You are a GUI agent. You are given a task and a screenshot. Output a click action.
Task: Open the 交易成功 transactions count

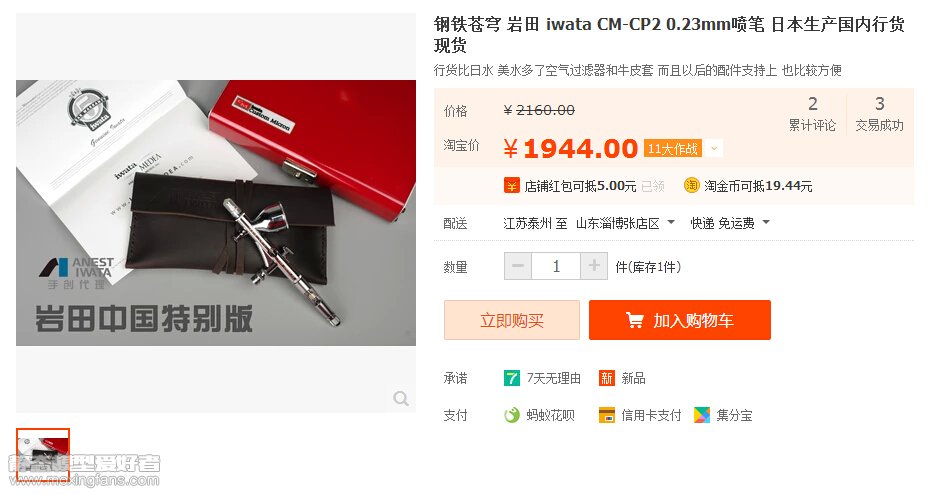coord(879,114)
